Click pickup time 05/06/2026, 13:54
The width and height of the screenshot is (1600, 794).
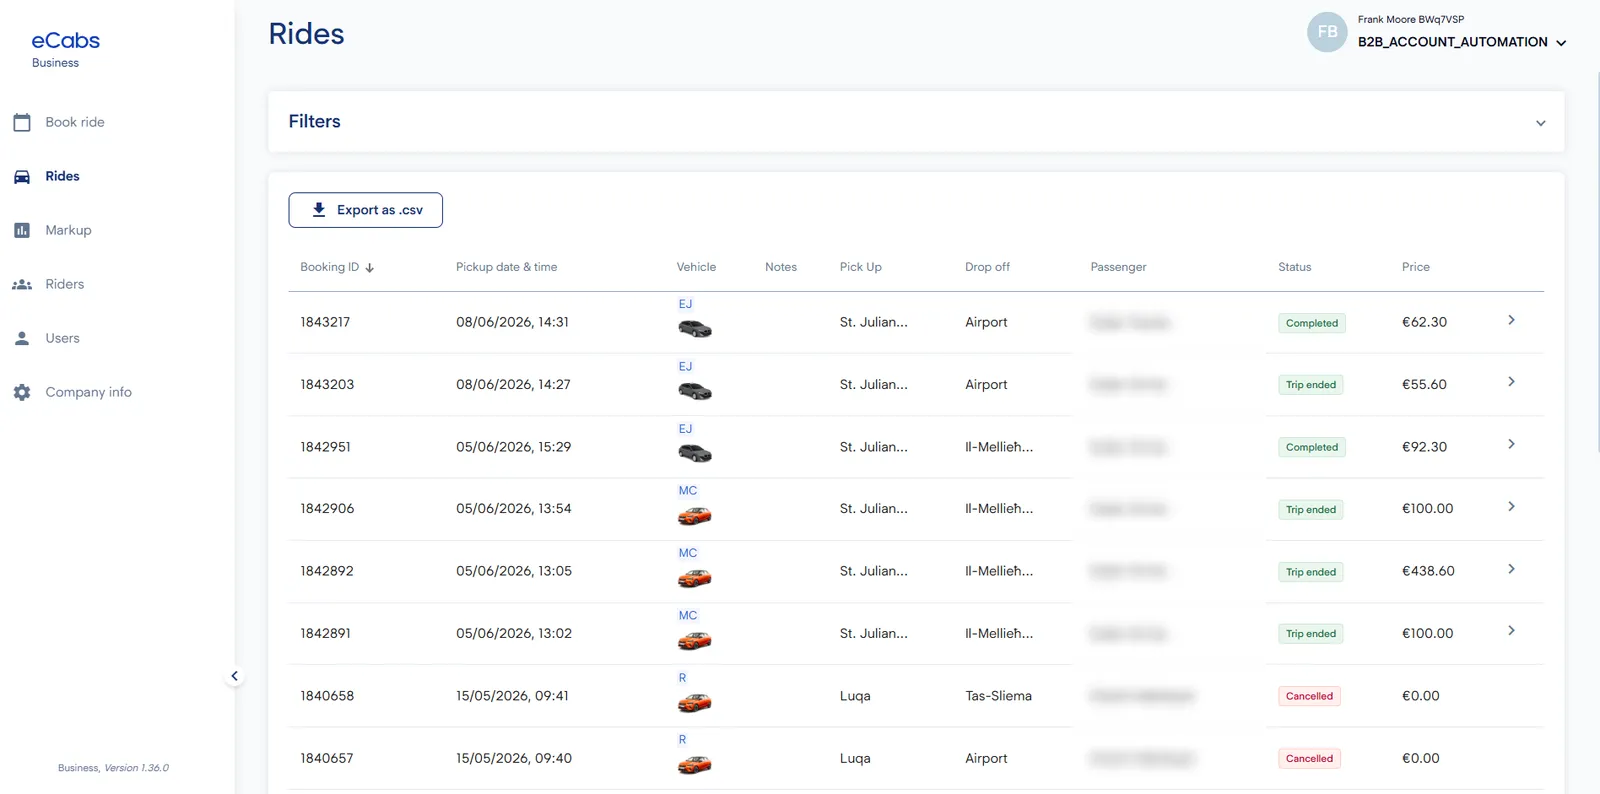tap(514, 509)
